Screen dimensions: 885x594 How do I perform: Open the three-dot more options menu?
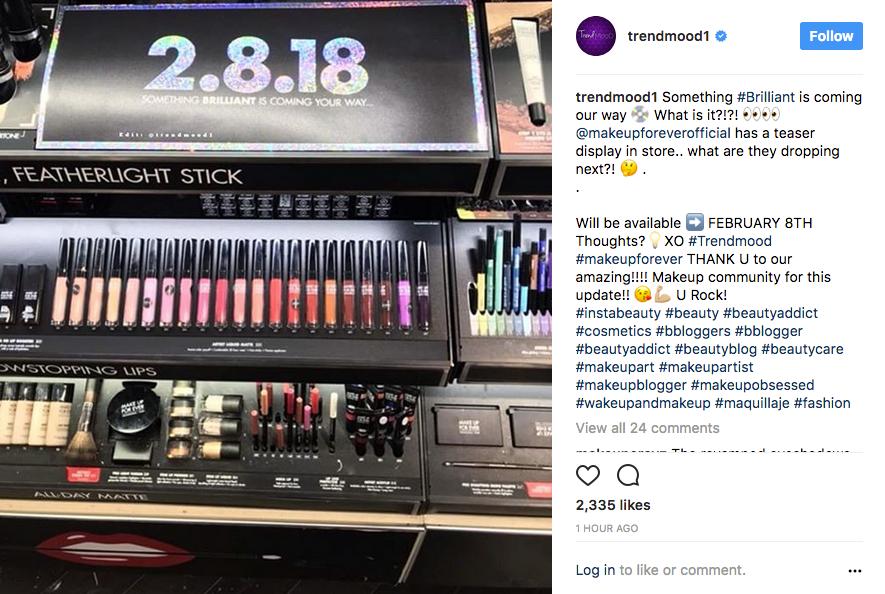pyautogui.click(x=855, y=571)
